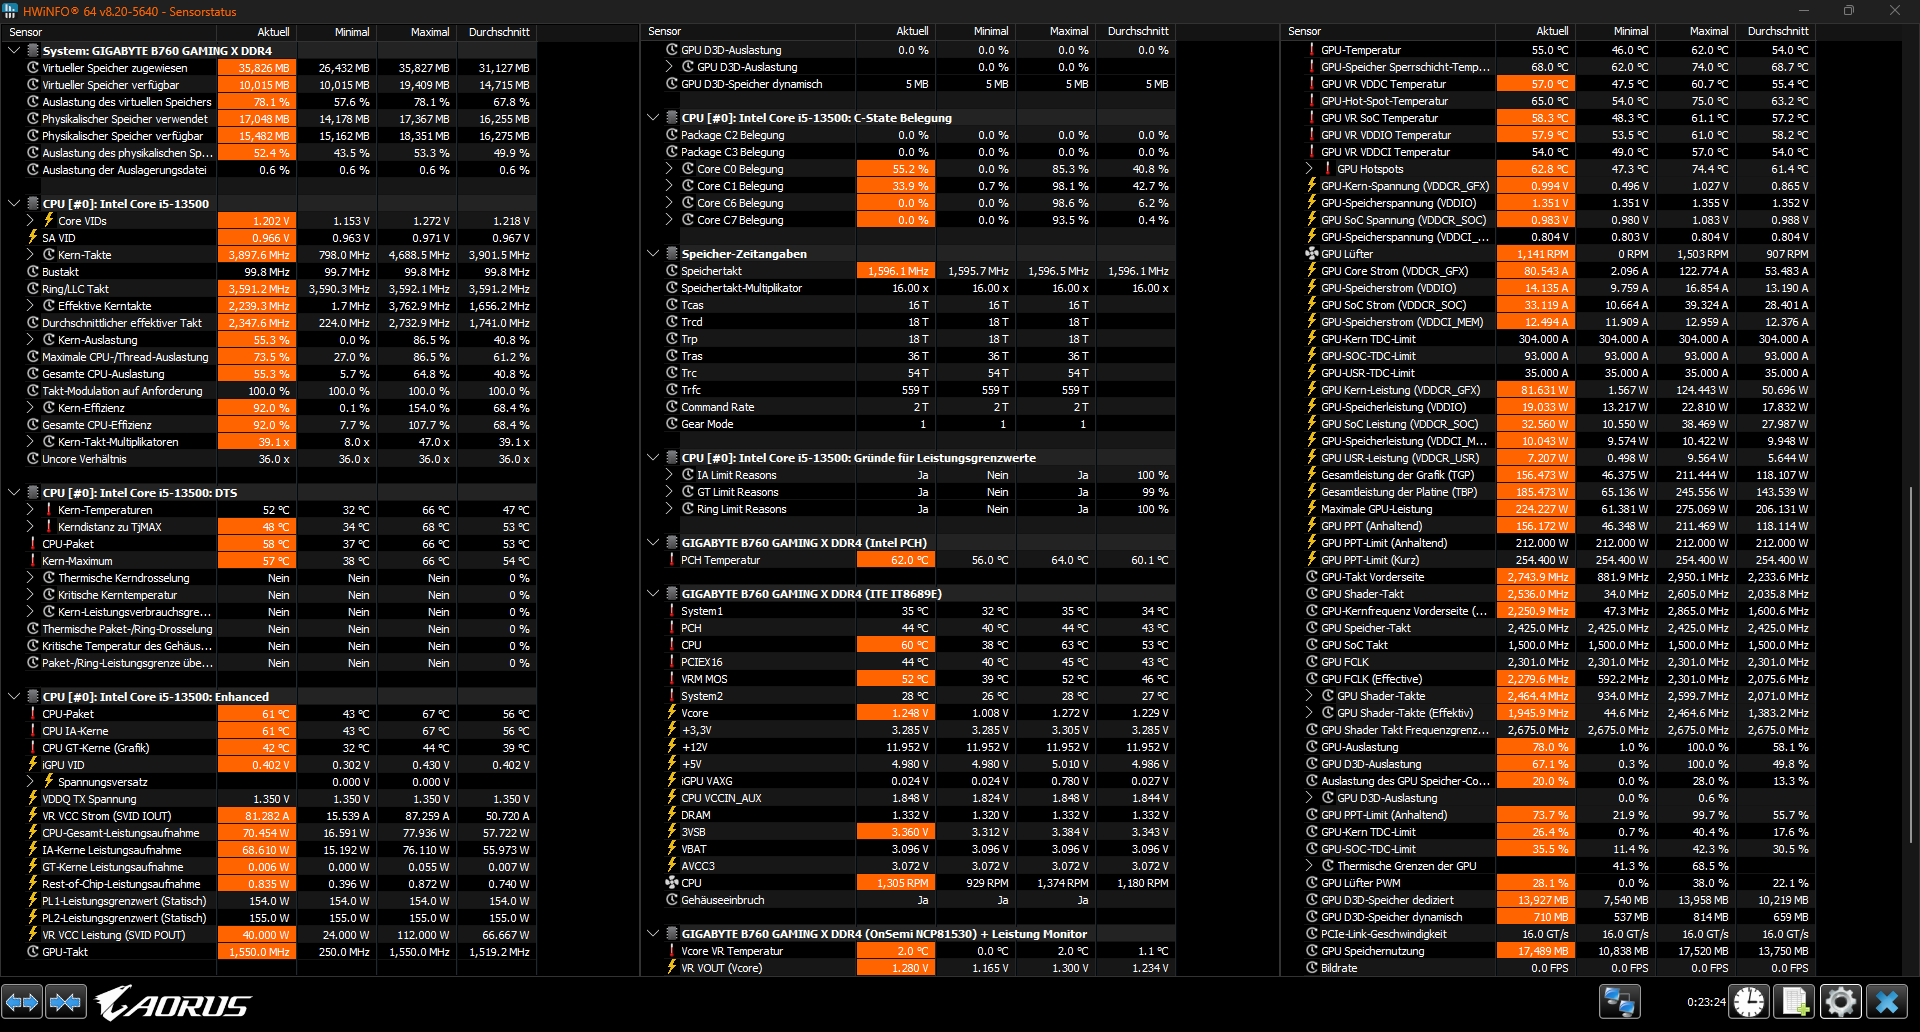This screenshot has height=1032, width=1920.
Task: Click the blue X button in bottom toolbar
Action: click(1887, 1001)
